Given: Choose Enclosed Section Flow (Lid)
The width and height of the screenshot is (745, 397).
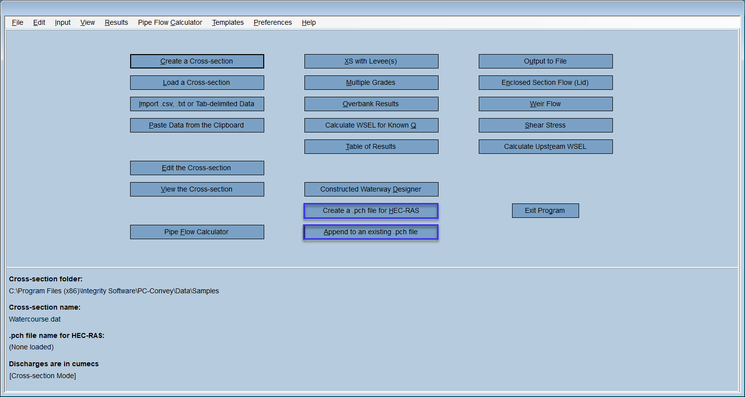Looking at the screenshot, I should [x=545, y=83].
